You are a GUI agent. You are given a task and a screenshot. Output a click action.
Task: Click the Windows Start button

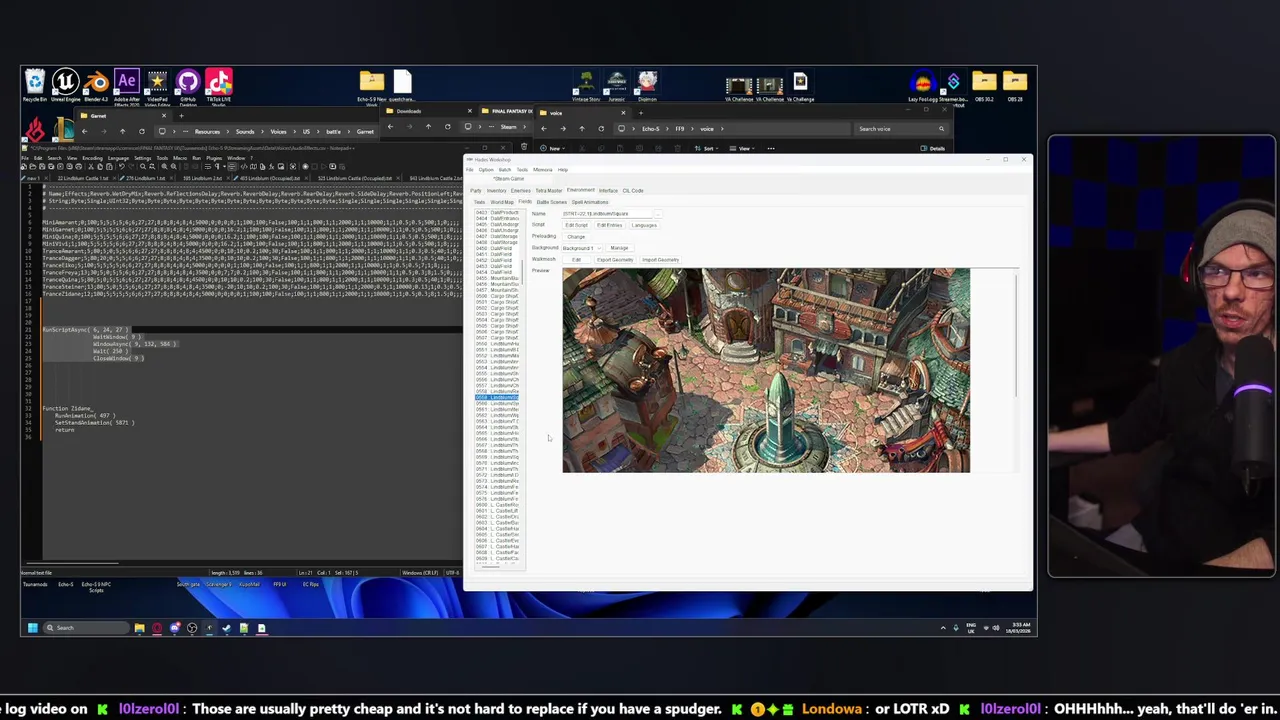33,628
